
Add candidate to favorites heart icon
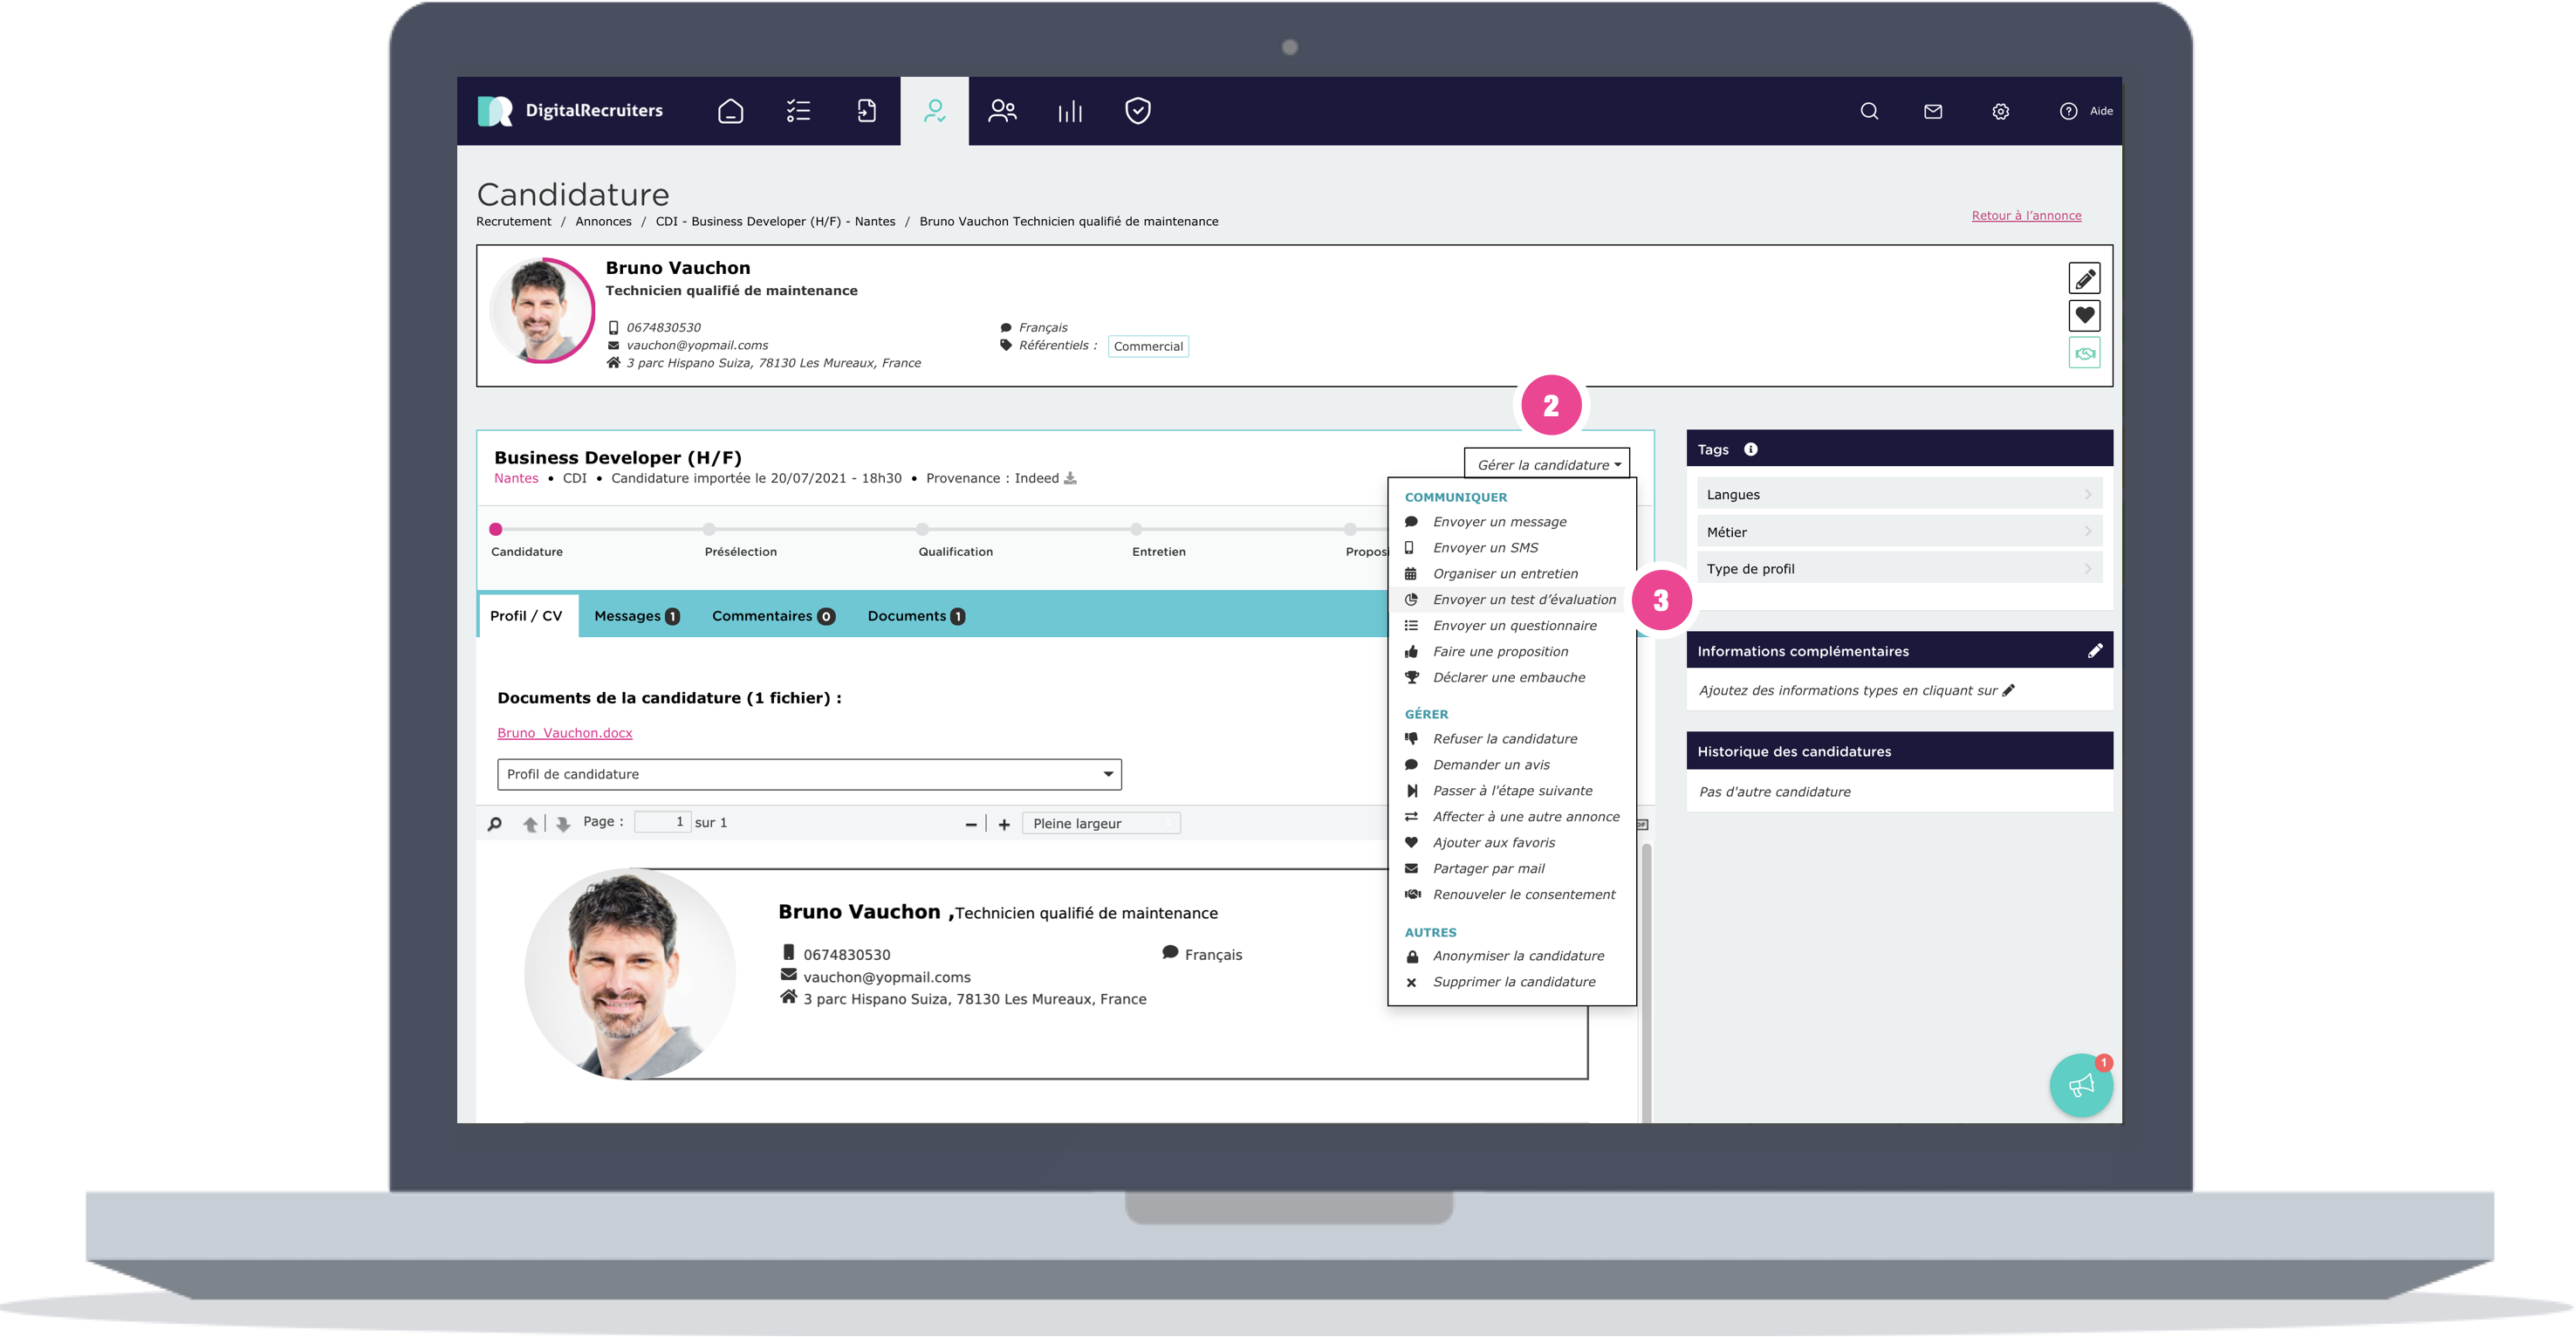pos(2084,315)
